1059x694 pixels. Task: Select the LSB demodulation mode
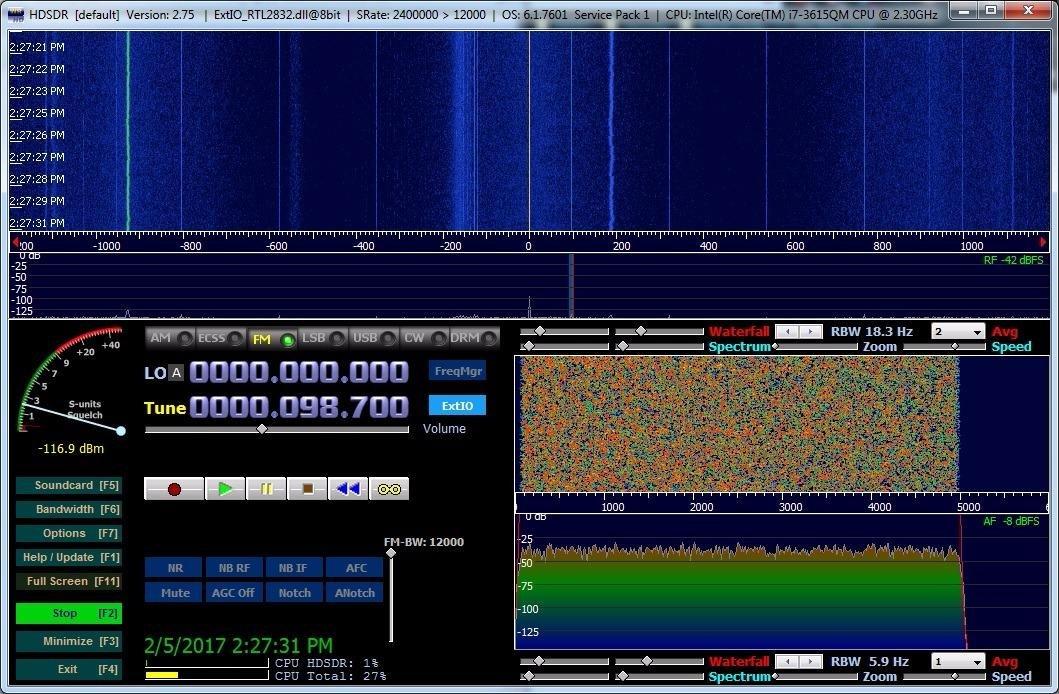tap(313, 338)
